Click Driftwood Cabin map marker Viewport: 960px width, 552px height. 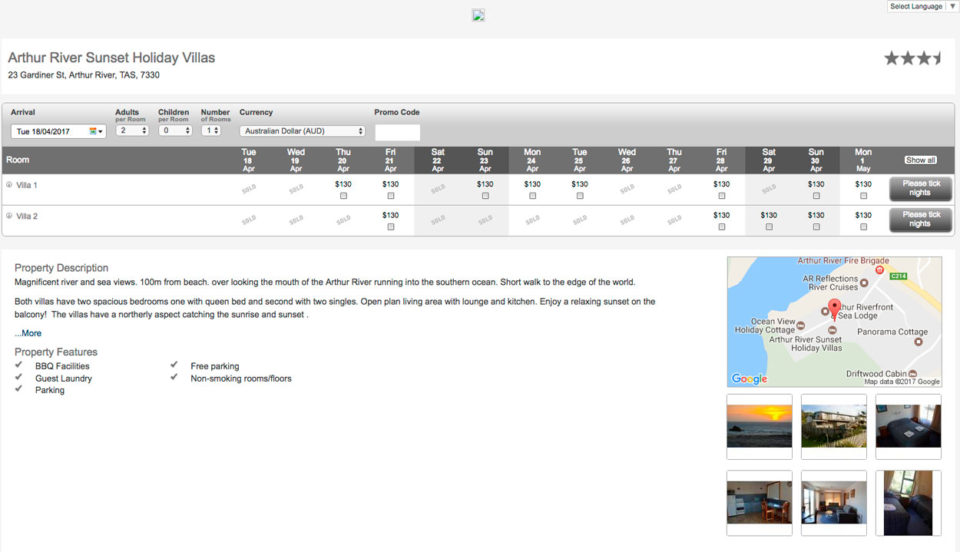913,373
